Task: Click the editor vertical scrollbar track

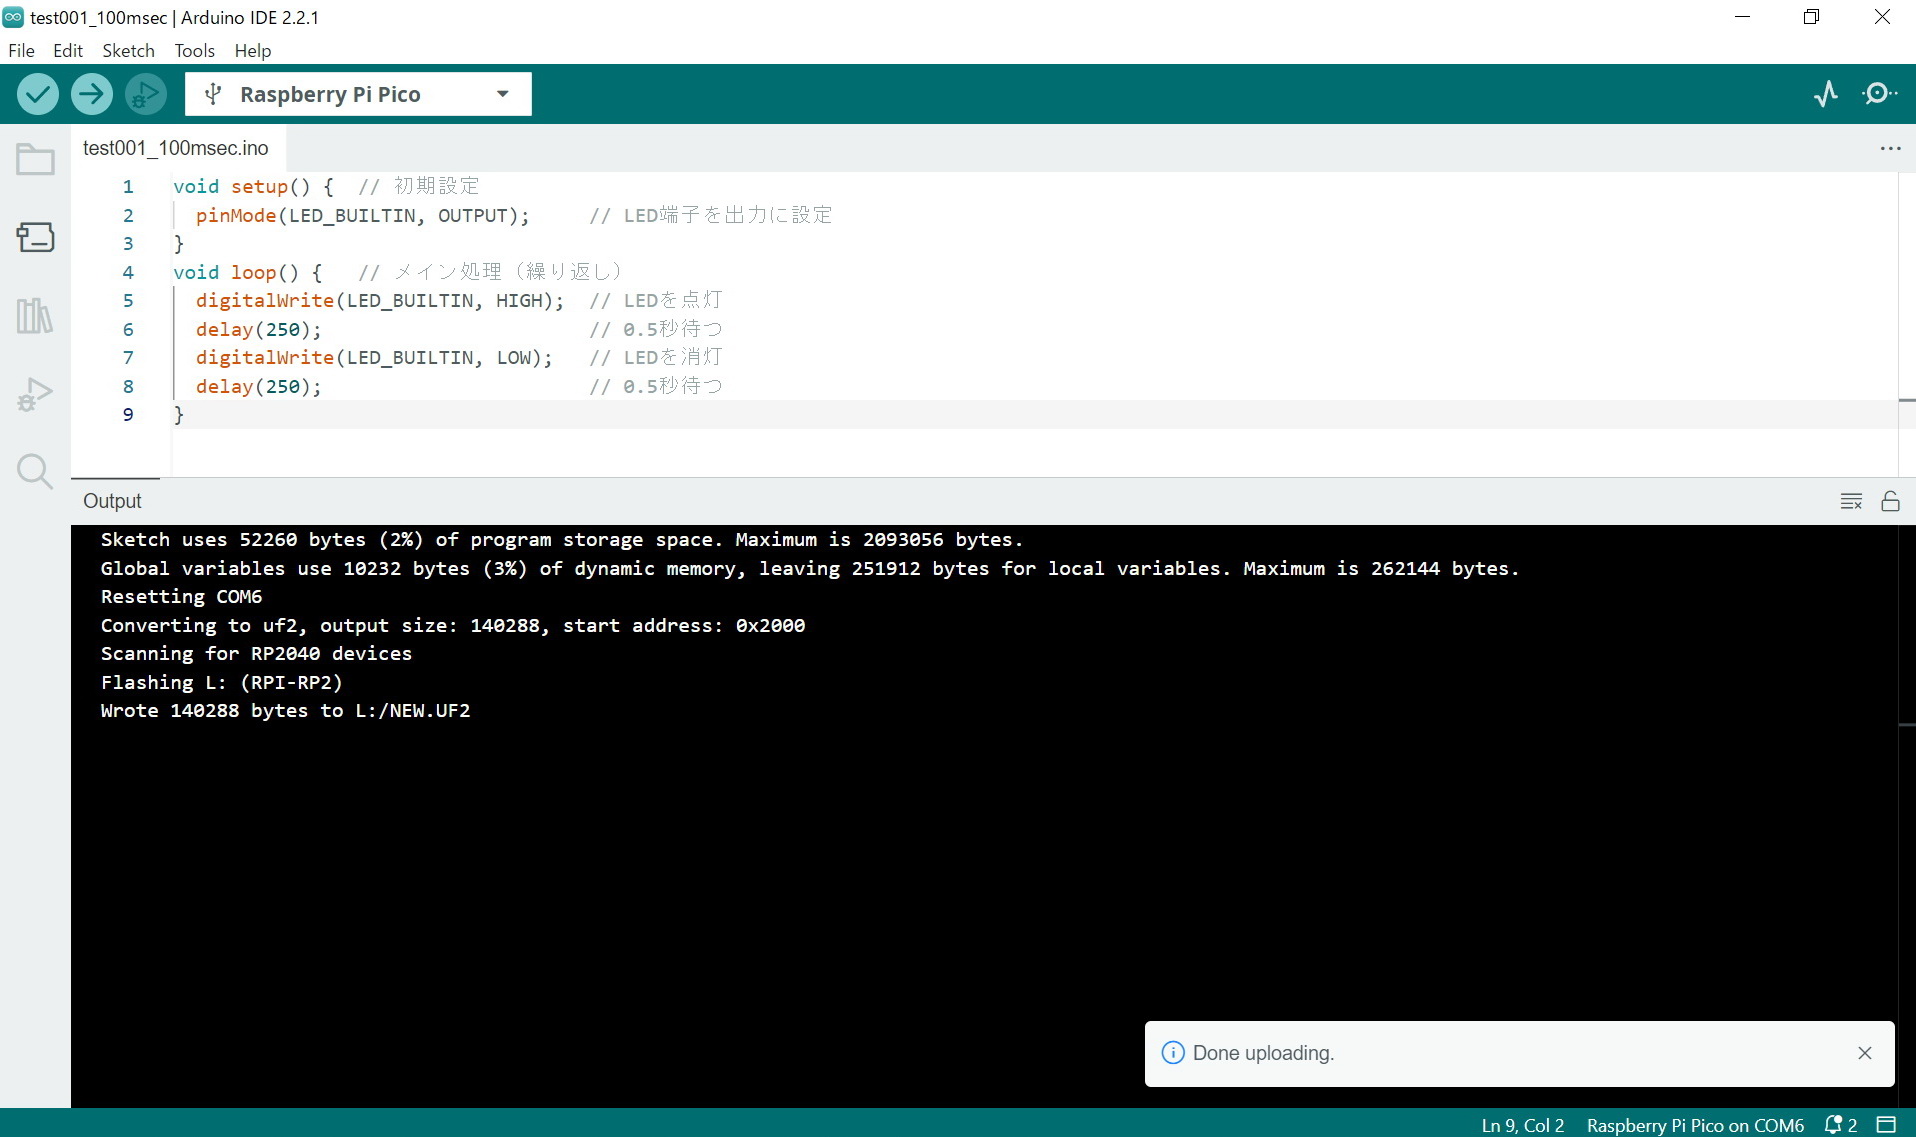Action: pos(1907,324)
